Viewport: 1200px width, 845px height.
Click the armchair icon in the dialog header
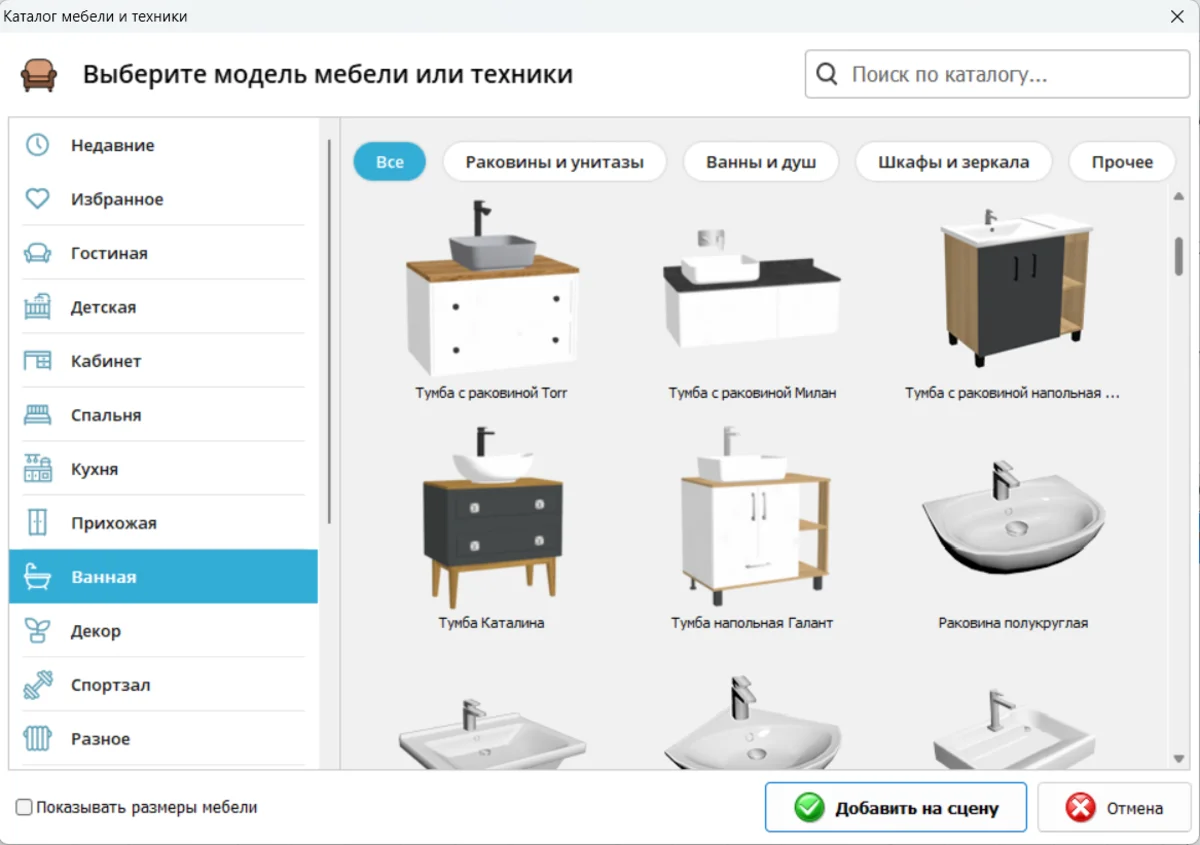click(x=39, y=75)
